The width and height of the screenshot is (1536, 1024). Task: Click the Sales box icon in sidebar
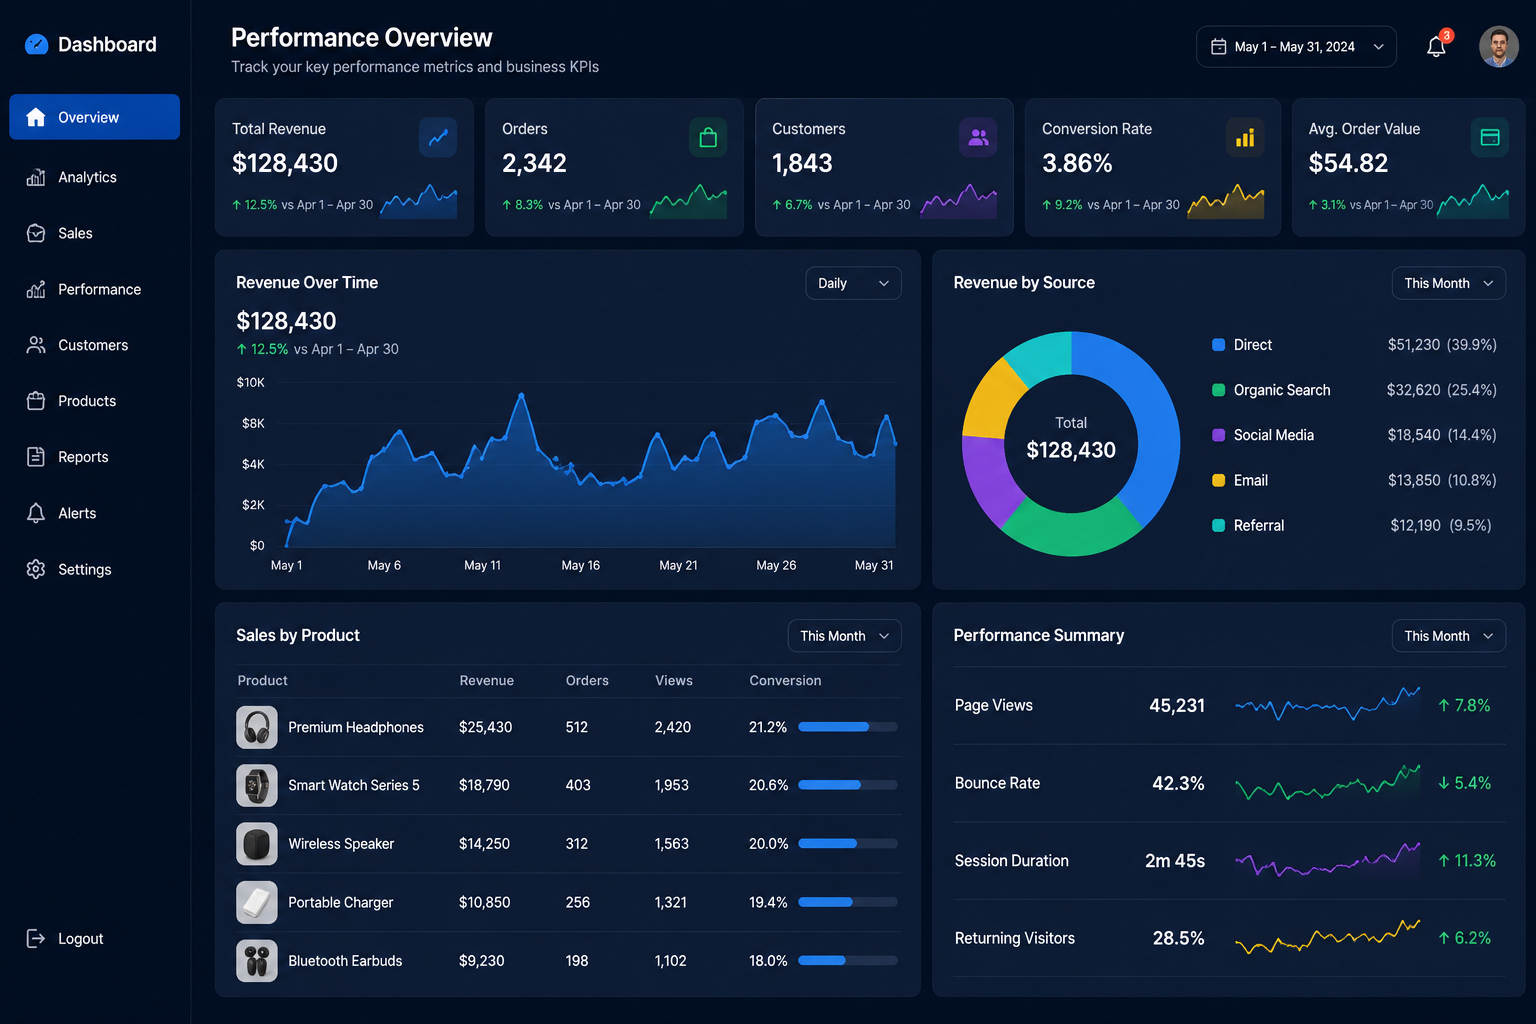tap(36, 233)
